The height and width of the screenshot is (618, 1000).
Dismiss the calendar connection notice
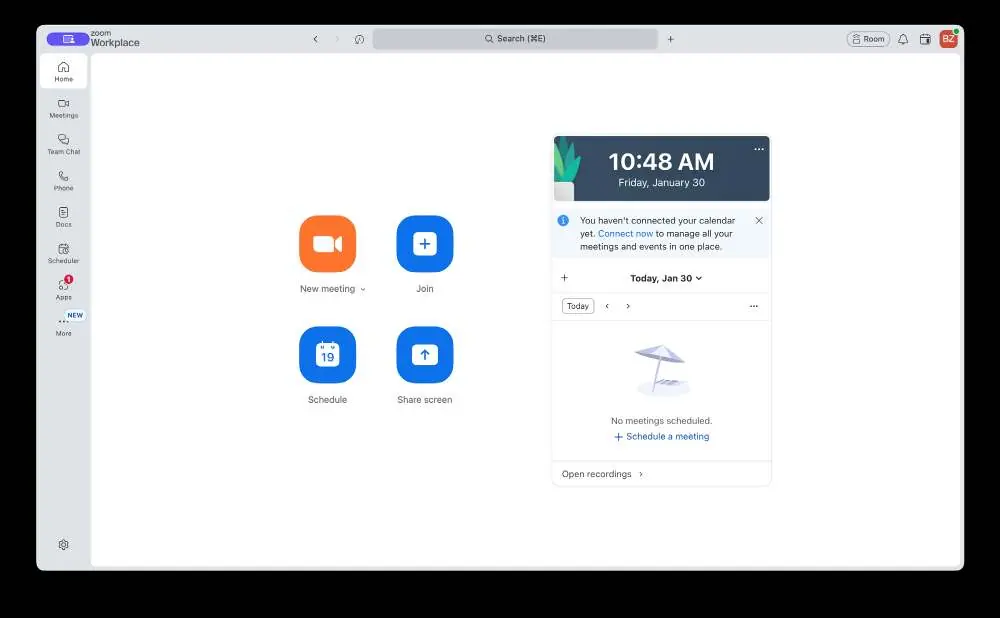tap(759, 221)
